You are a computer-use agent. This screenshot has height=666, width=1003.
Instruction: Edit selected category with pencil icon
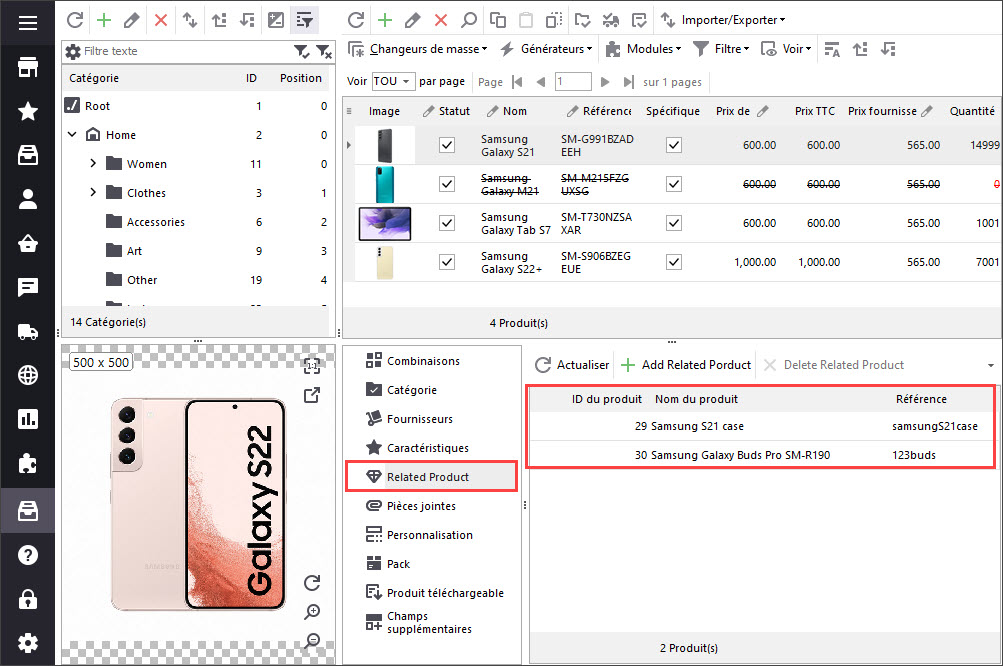(x=132, y=20)
